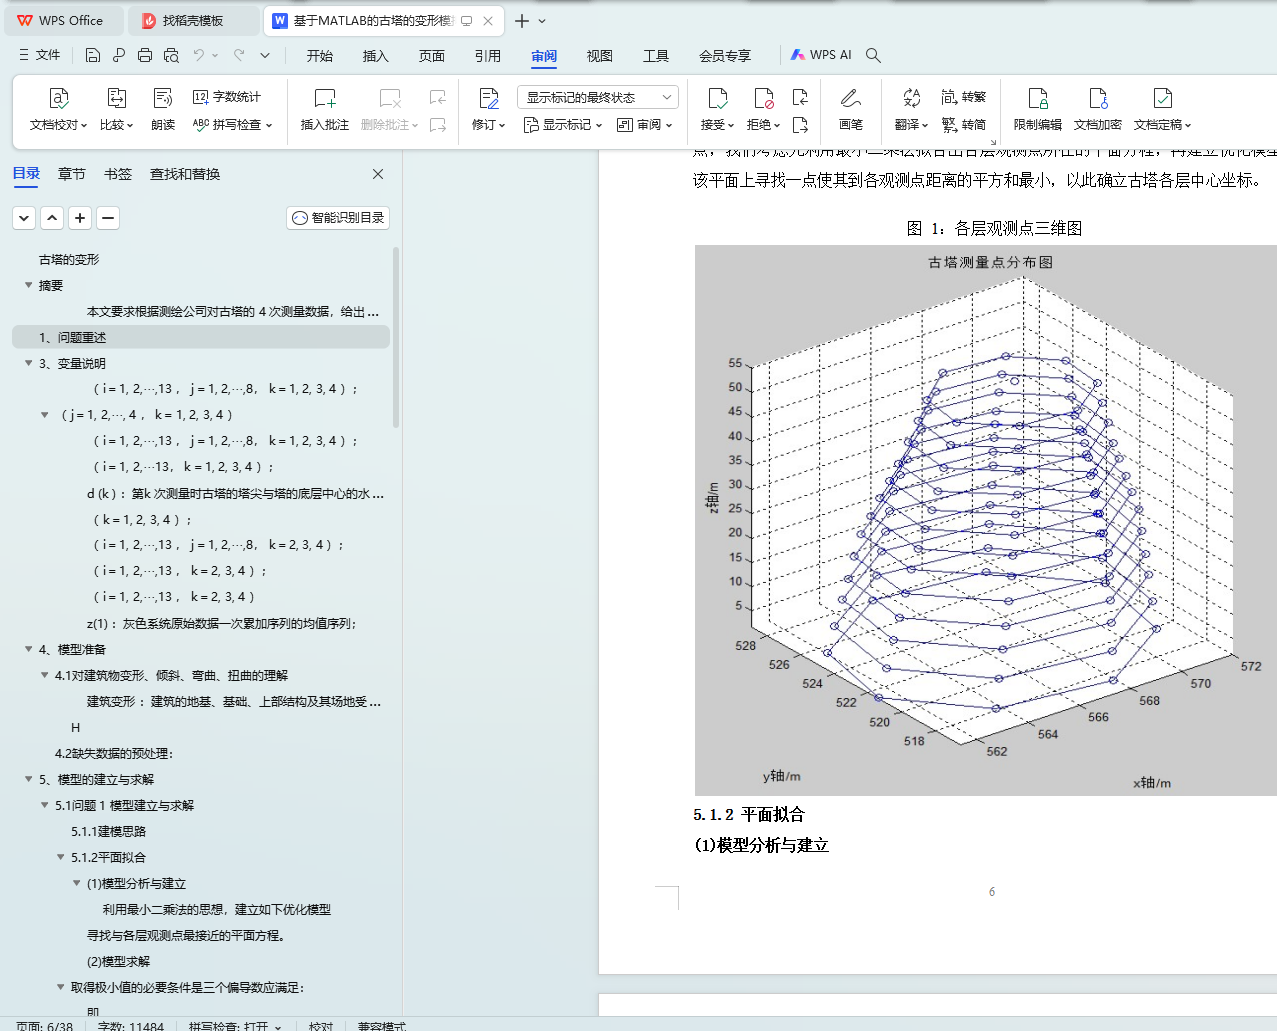Open 文档加密 document encryption
Screen dimensions: 1277x1031
click(x=1098, y=109)
